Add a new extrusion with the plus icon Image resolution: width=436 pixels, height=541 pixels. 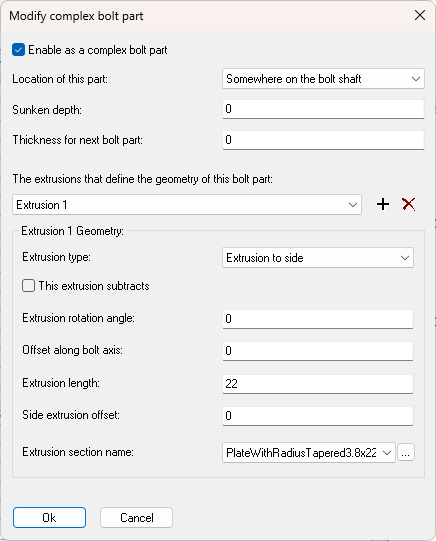(383, 204)
